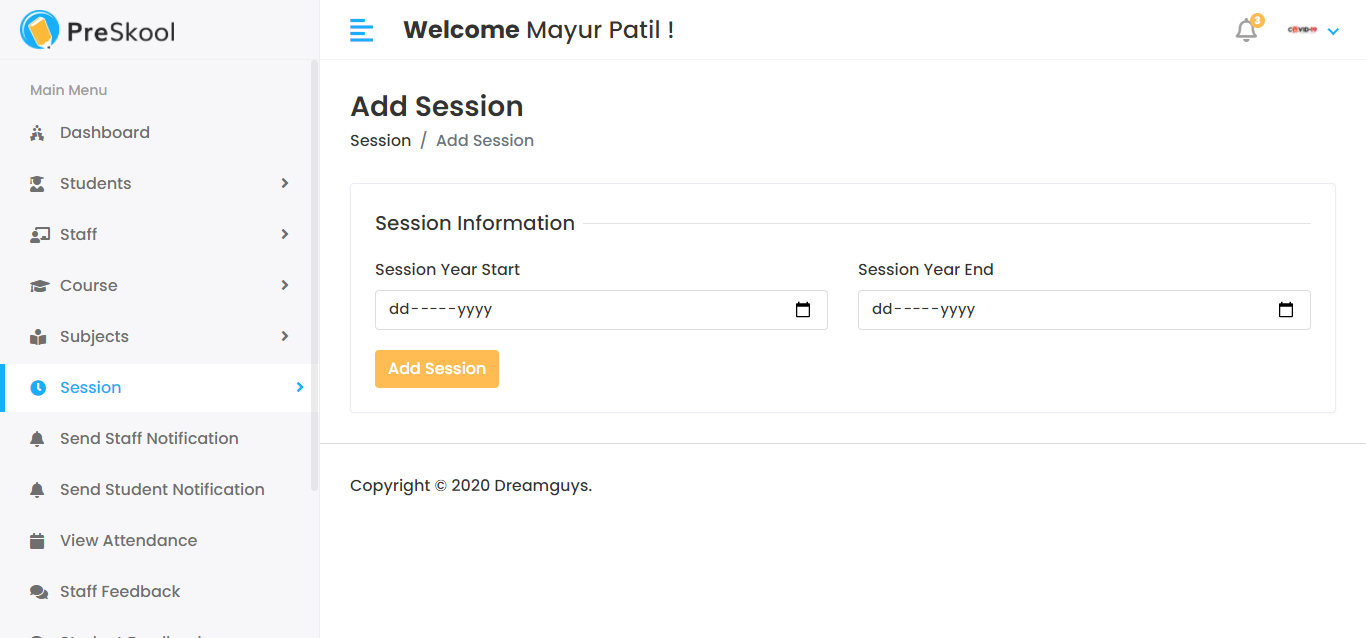
Task: Open the notifications bell icon
Action: click(1246, 31)
